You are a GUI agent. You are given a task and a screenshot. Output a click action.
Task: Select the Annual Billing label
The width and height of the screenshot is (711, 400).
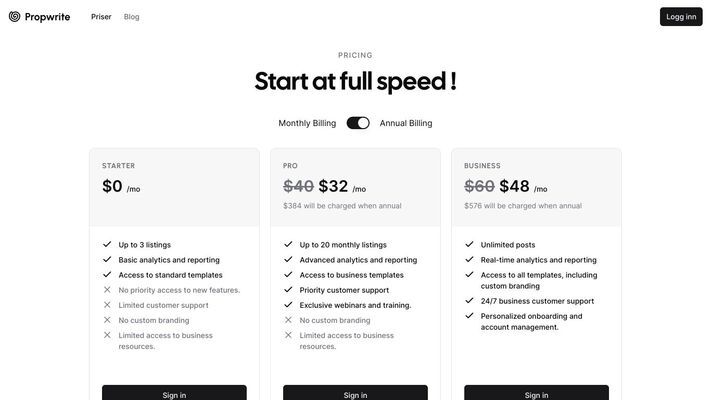406,123
